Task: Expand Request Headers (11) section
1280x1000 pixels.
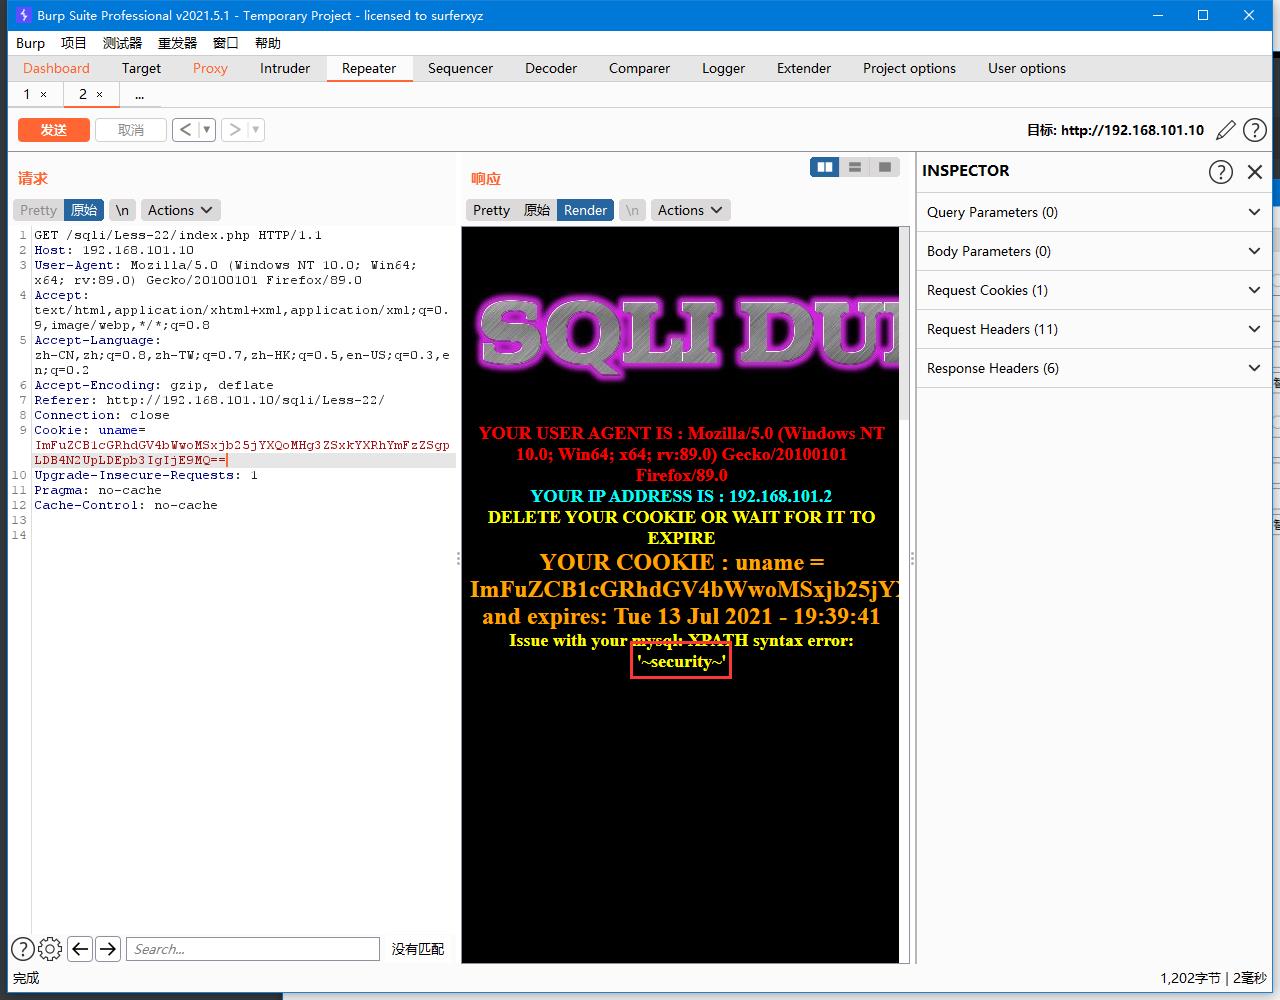Action: tap(1094, 329)
